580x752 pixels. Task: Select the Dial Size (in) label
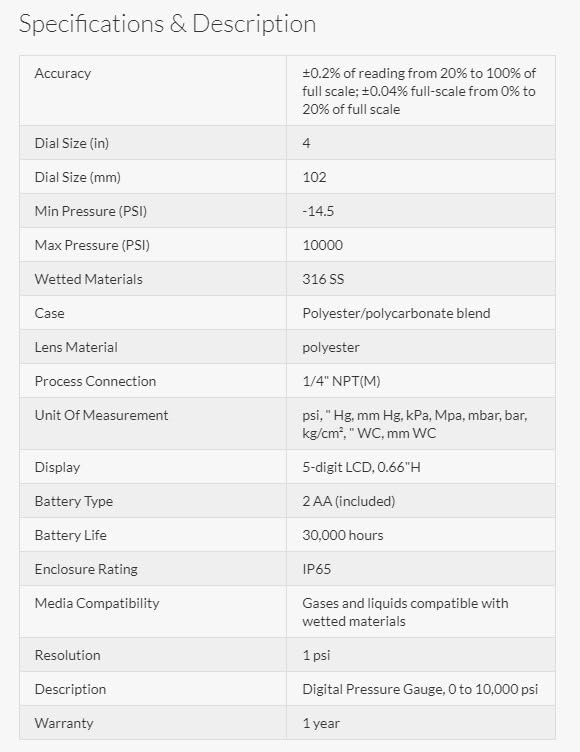[x=71, y=143]
